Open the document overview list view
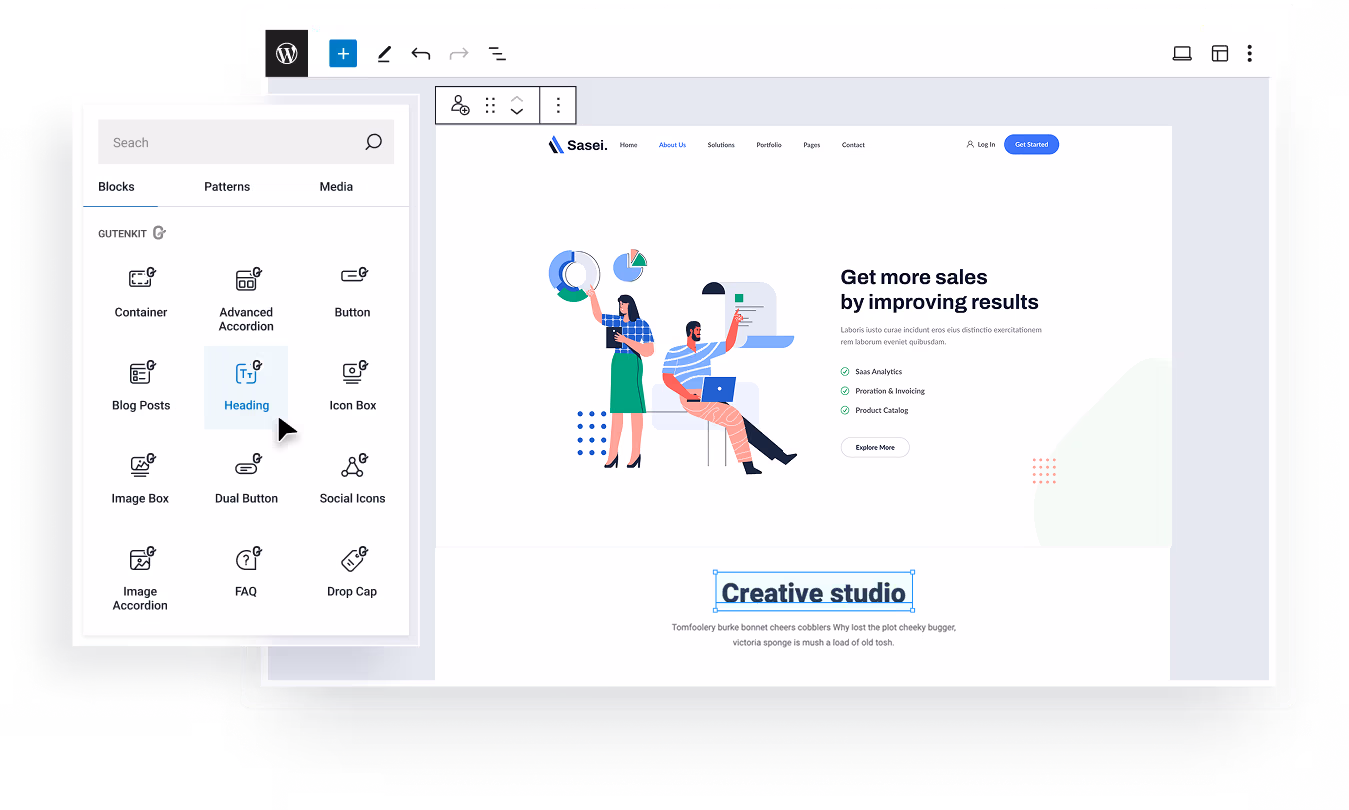The image size is (1349, 810). 497,54
